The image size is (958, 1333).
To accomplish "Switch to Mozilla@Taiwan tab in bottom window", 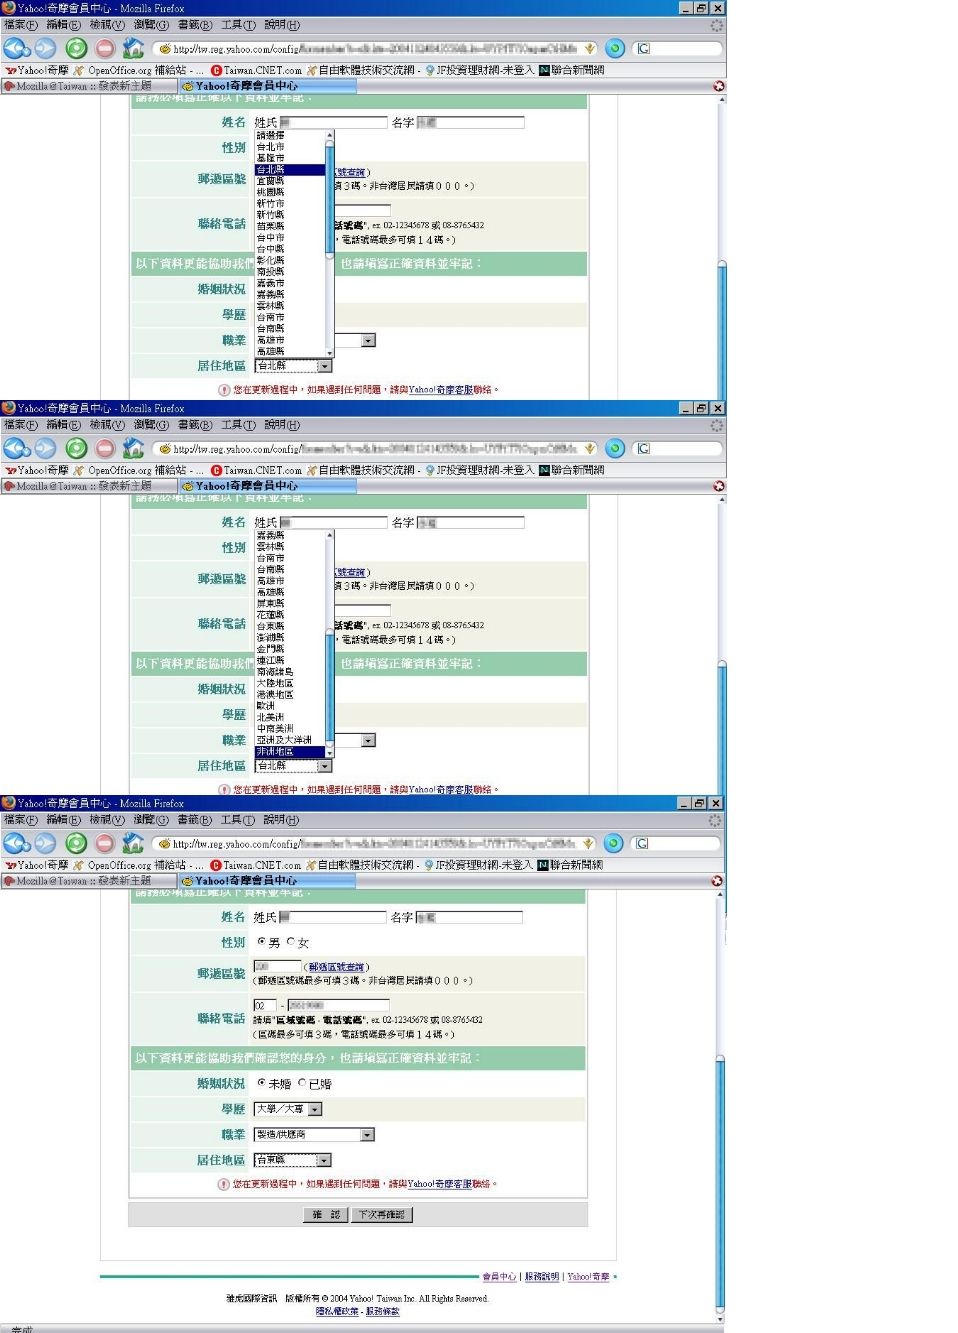I will (88, 881).
